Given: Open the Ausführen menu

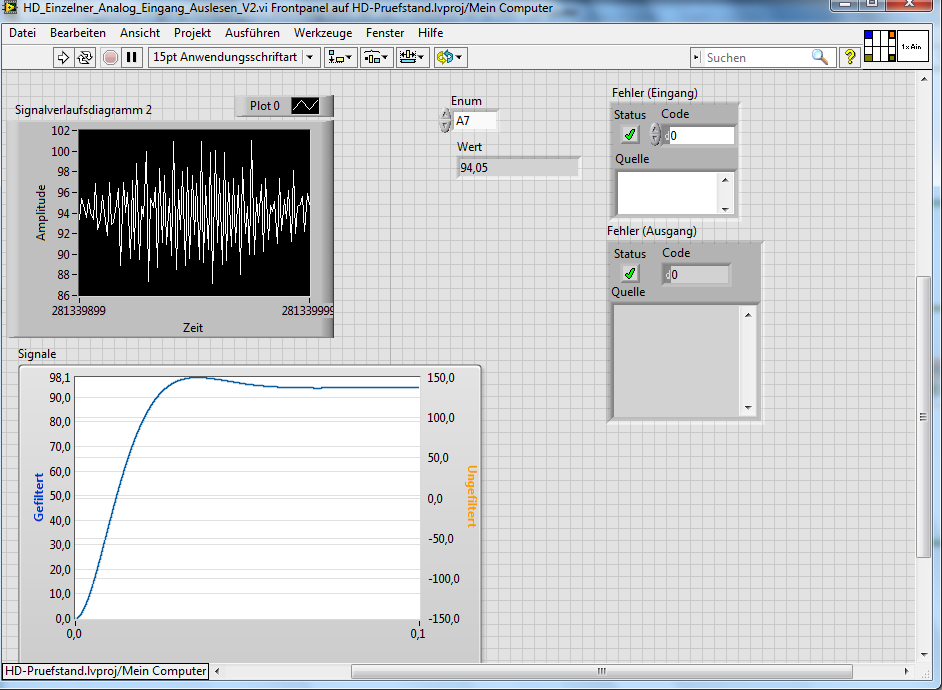Looking at the screenshot, I should pyautogui.click(x=252, y=33).
